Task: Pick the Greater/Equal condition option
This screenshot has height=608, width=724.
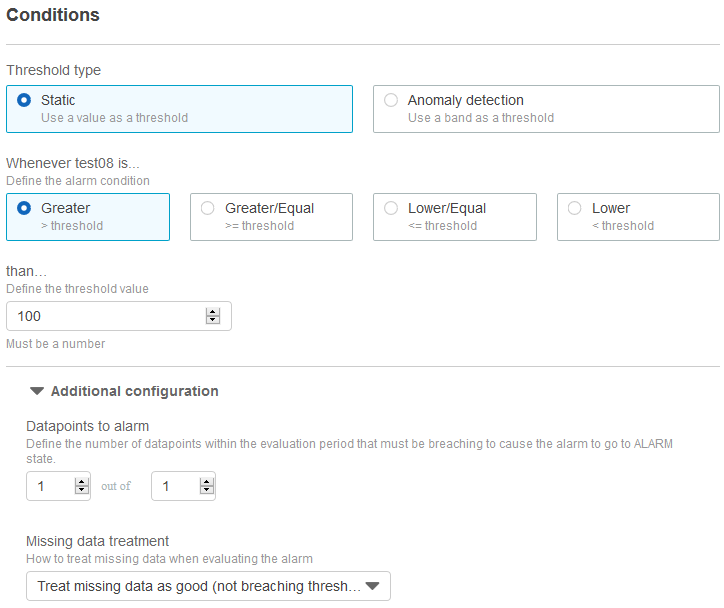Action: (208, 208)
